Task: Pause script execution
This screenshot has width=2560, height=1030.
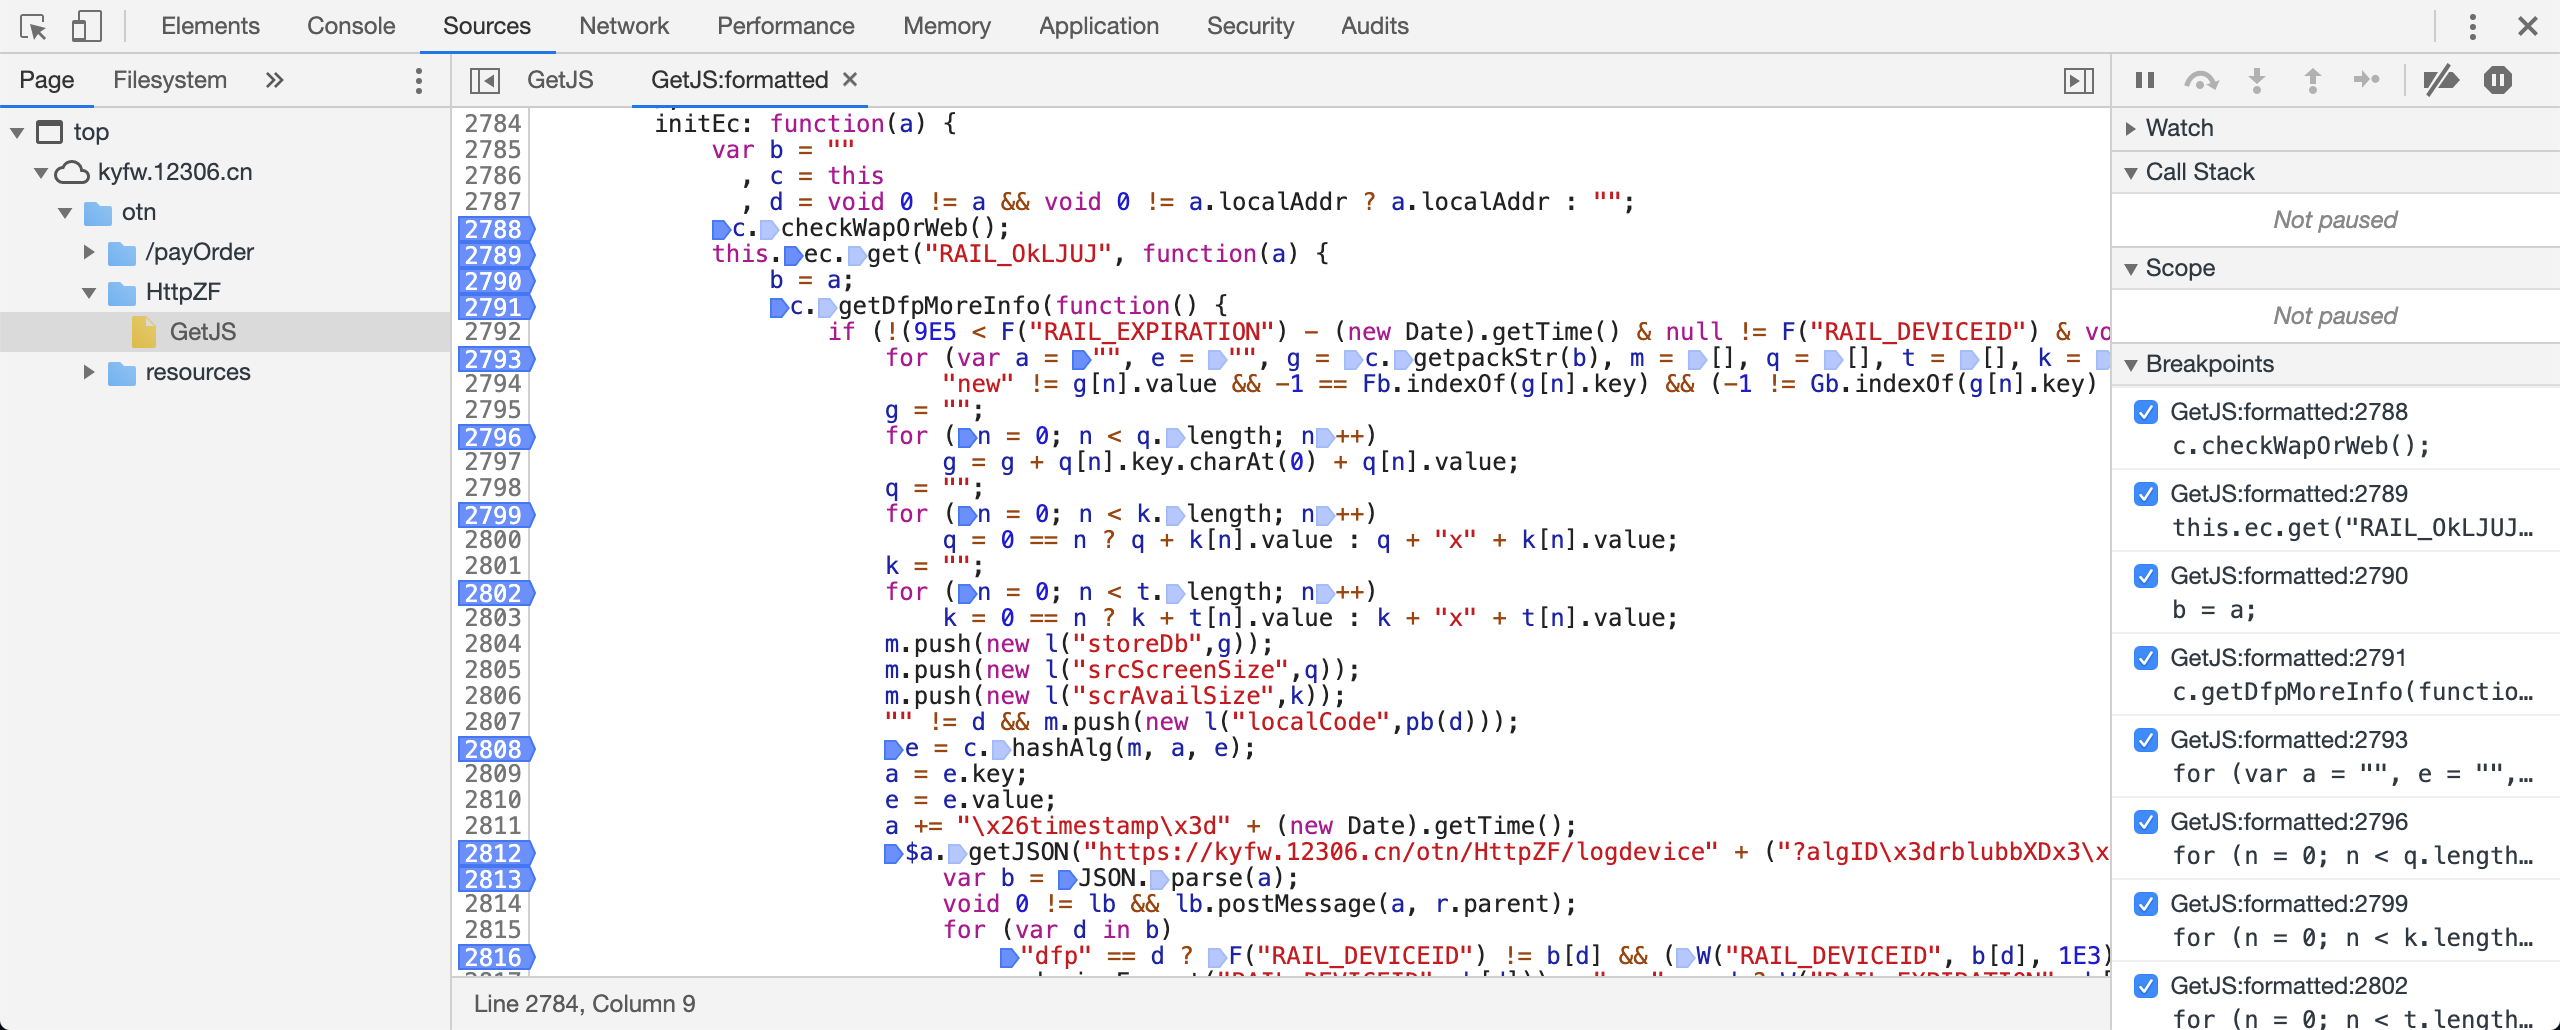Action: coord(2145,80)
